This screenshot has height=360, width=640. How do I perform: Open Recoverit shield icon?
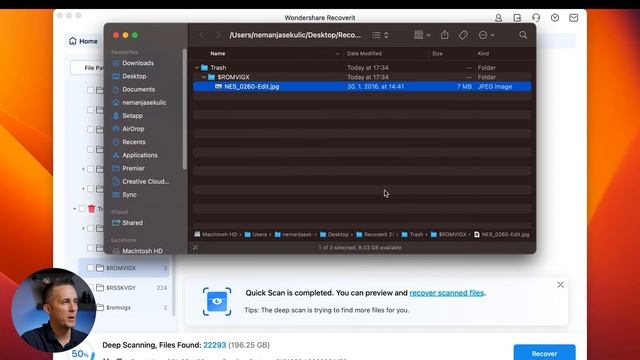pos(555,18)
